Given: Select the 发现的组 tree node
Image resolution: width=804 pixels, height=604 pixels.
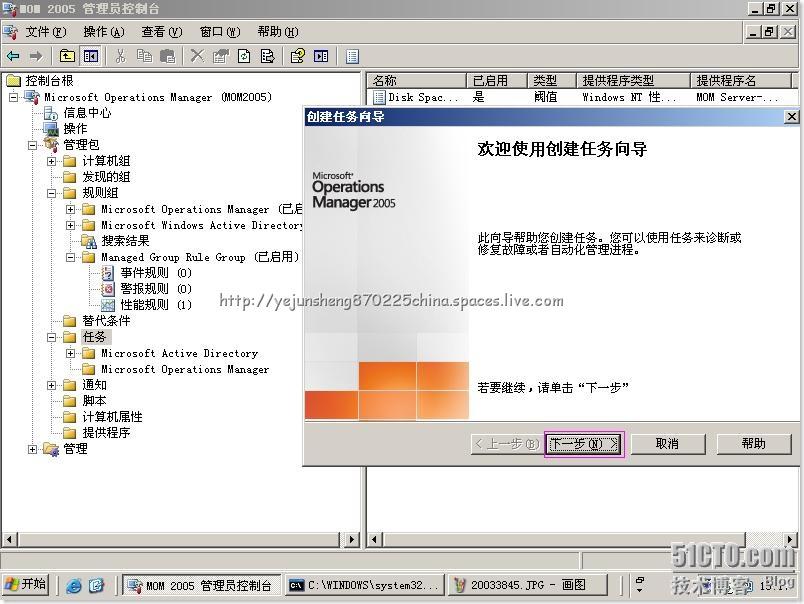Looking at the screenshot, I should (x=106, y=177).
